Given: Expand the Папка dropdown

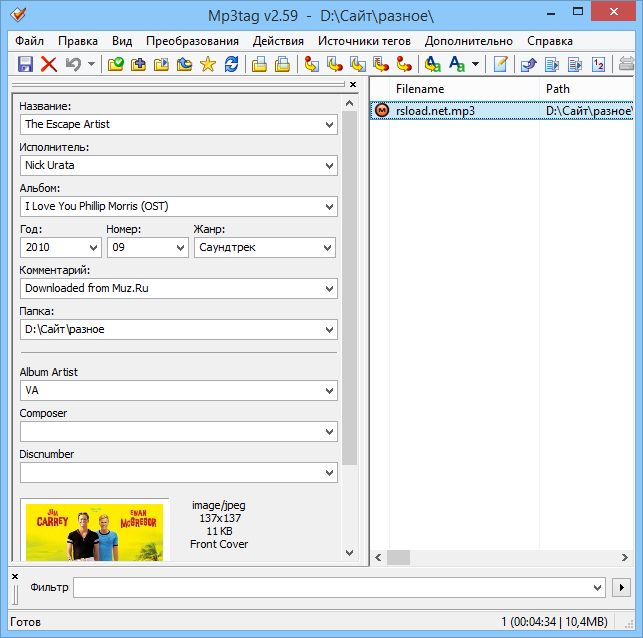Looking at the screenshot, I should 329,330.
